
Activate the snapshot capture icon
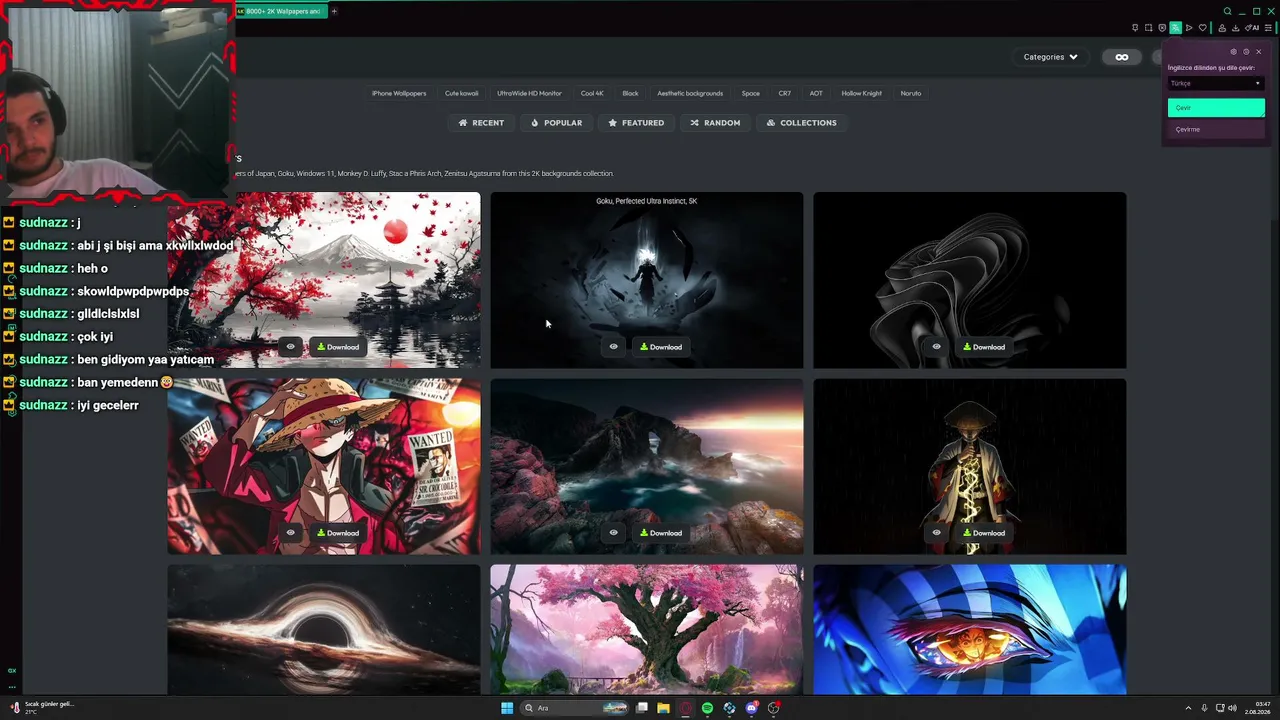(x=1148, y=28)
